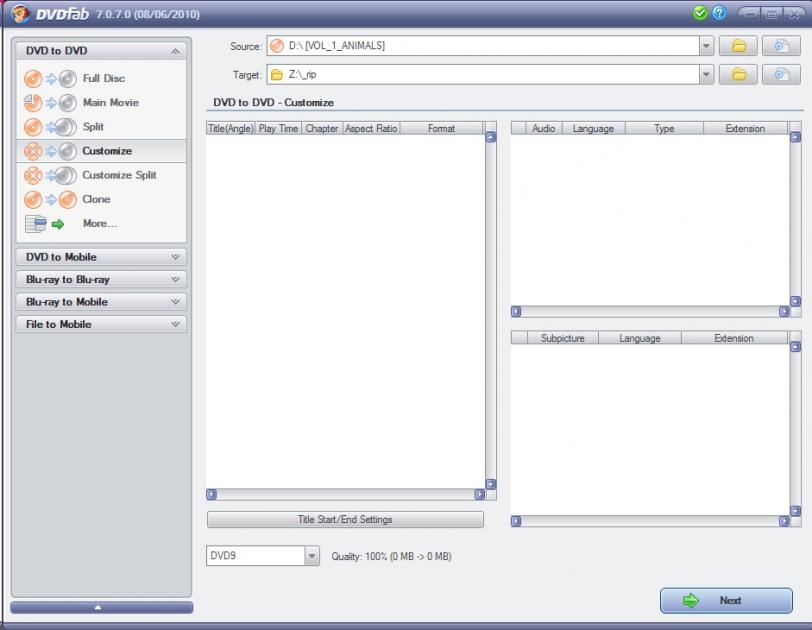Choose the Split copy mode
This screenshot has height=630, width=812.
(x=101, y=127)
